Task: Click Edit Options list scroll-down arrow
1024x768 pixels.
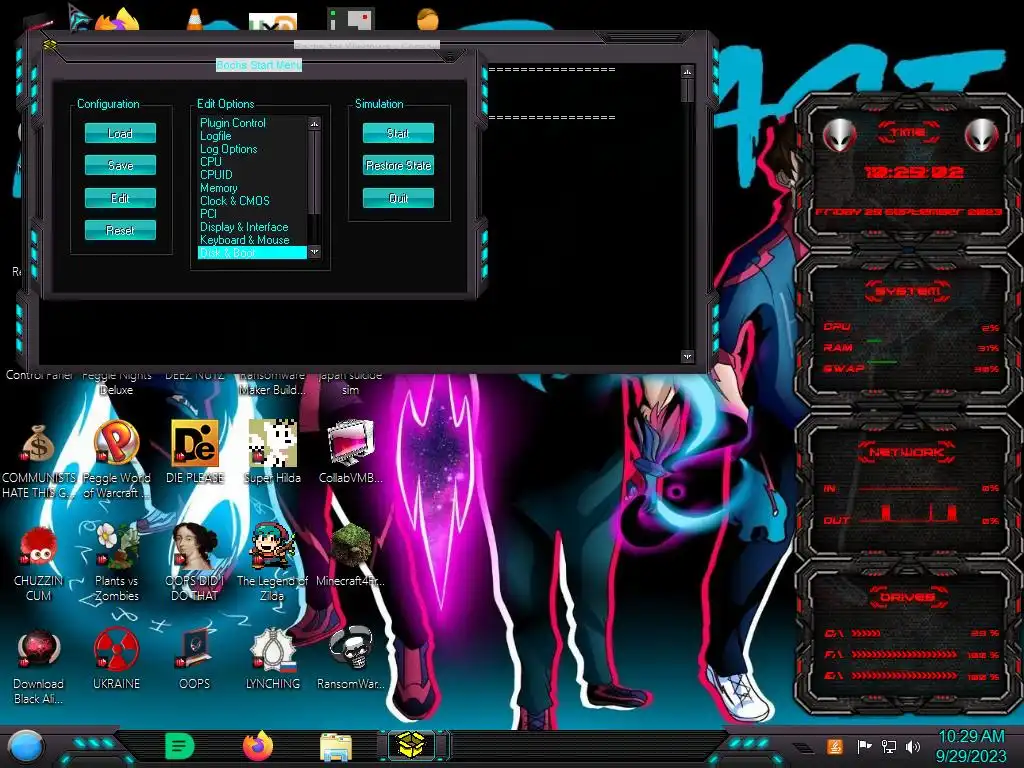Action: click(x=315, y=251)
